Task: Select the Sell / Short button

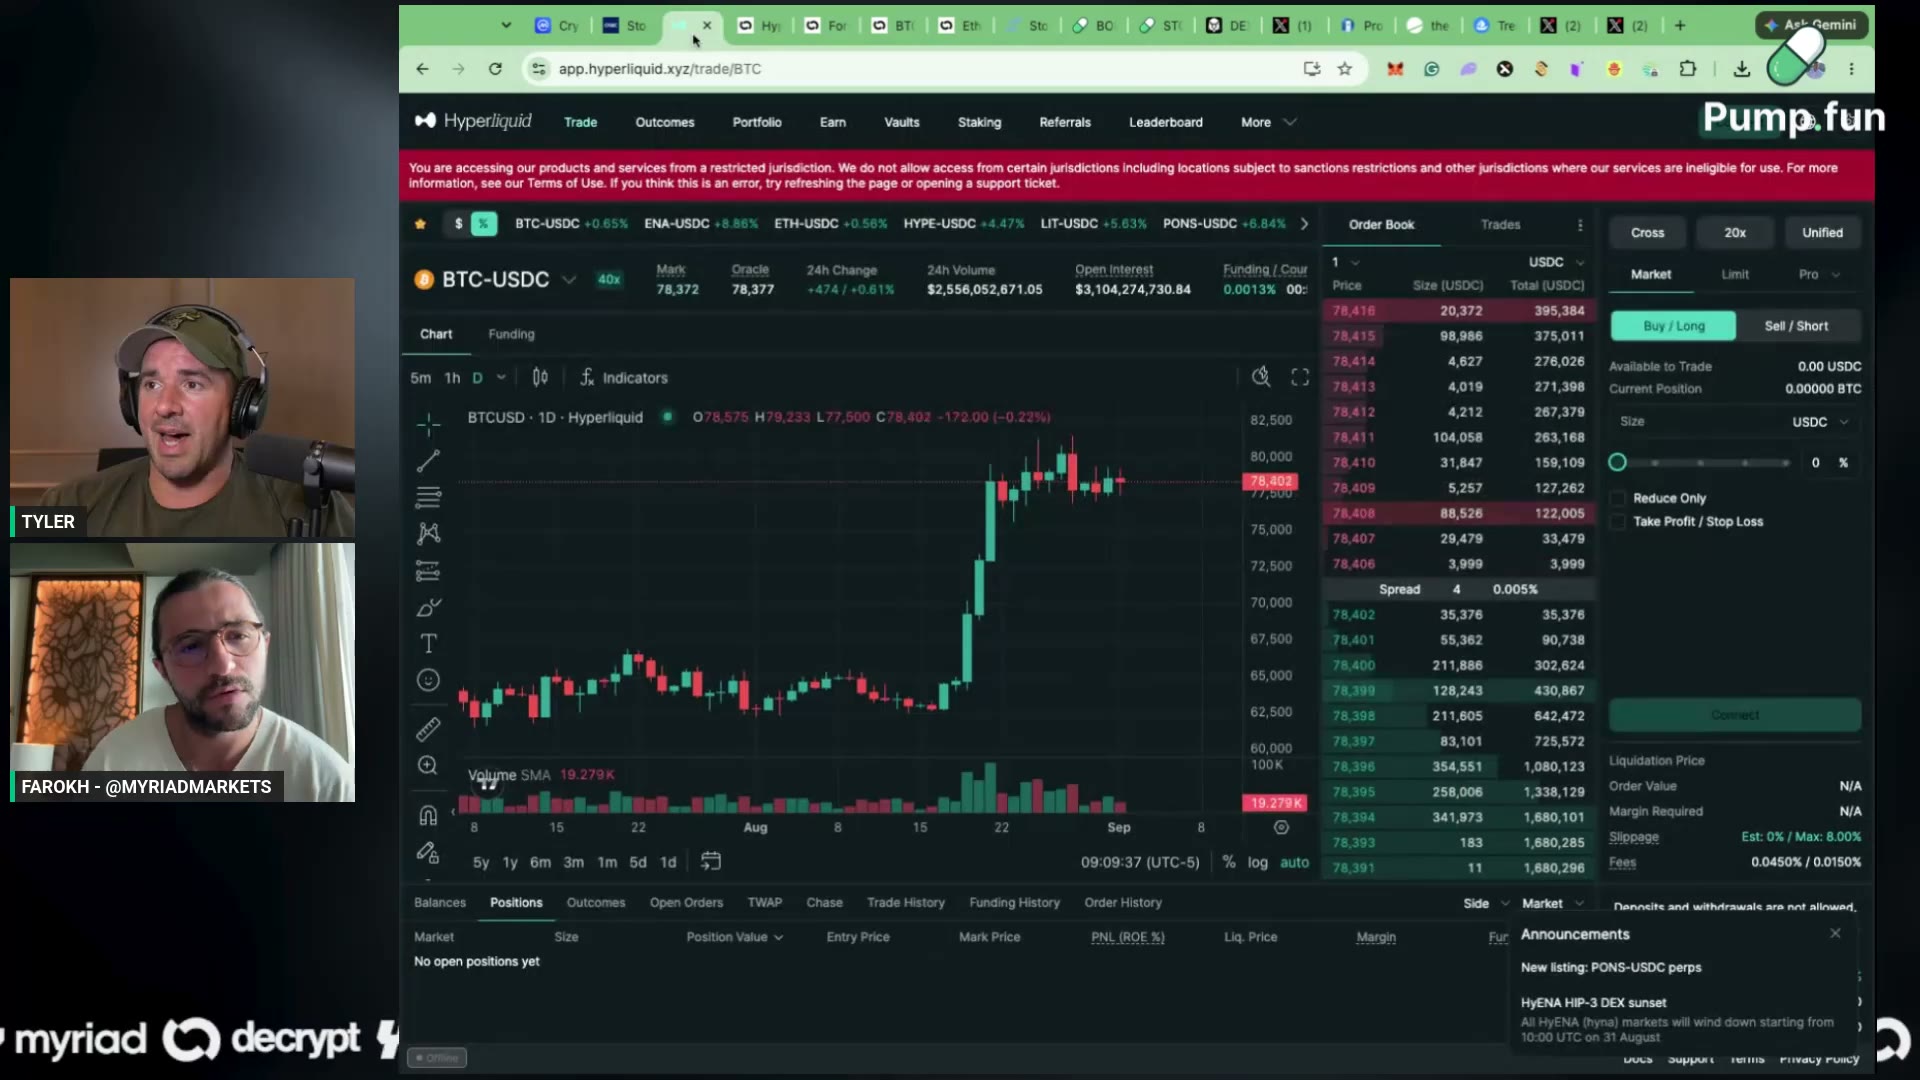Action: click(x=1796, y=326)
